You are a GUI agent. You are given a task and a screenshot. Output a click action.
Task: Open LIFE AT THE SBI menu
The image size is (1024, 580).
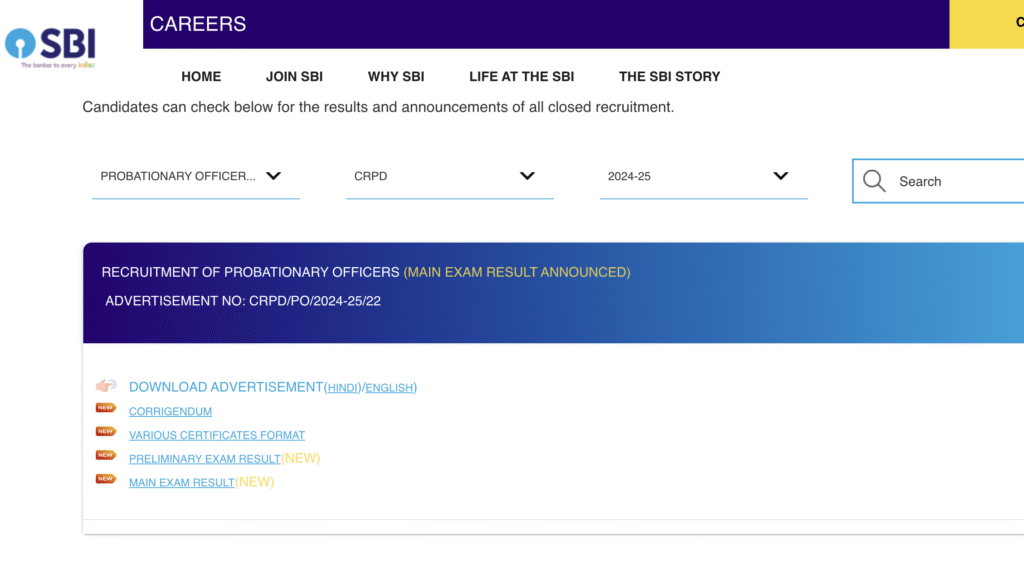[x=521, y=76]
